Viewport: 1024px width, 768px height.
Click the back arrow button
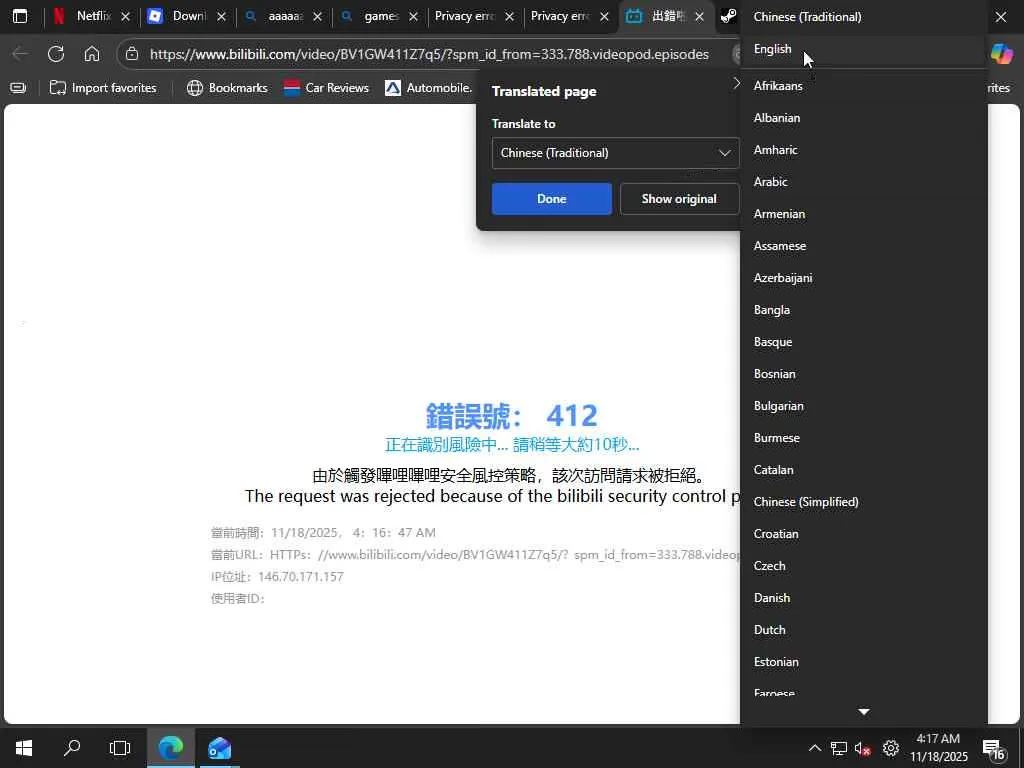[x=21, y=54]
